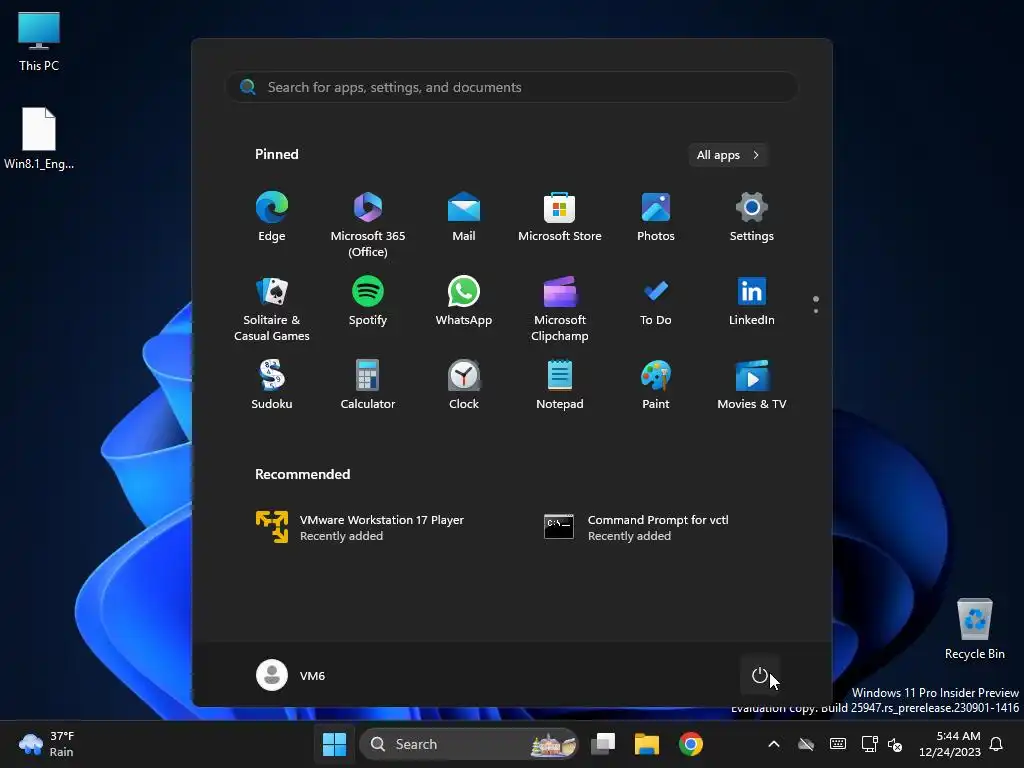The height and width of the screenshot is (768, 1024).
Task: Click the Start menu search field
Action: [x=512, y=87]
